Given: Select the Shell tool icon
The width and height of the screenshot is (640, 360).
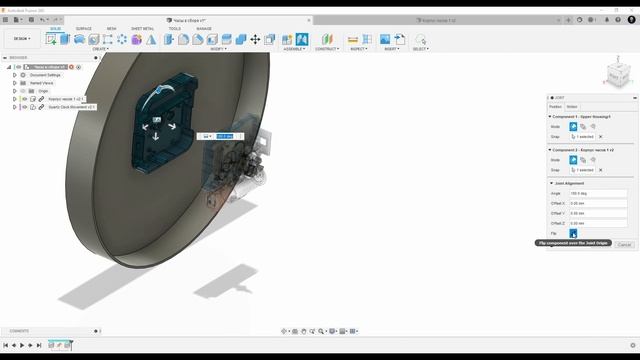Looking at the screenshot, I should click(x=212, y=39).
